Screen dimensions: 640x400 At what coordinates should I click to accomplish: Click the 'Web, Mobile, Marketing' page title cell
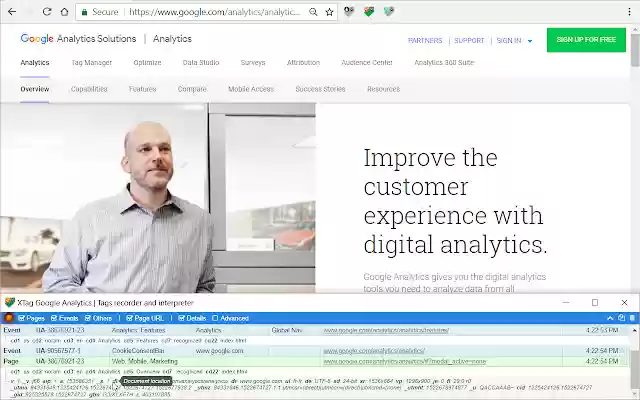pos(144,361)
